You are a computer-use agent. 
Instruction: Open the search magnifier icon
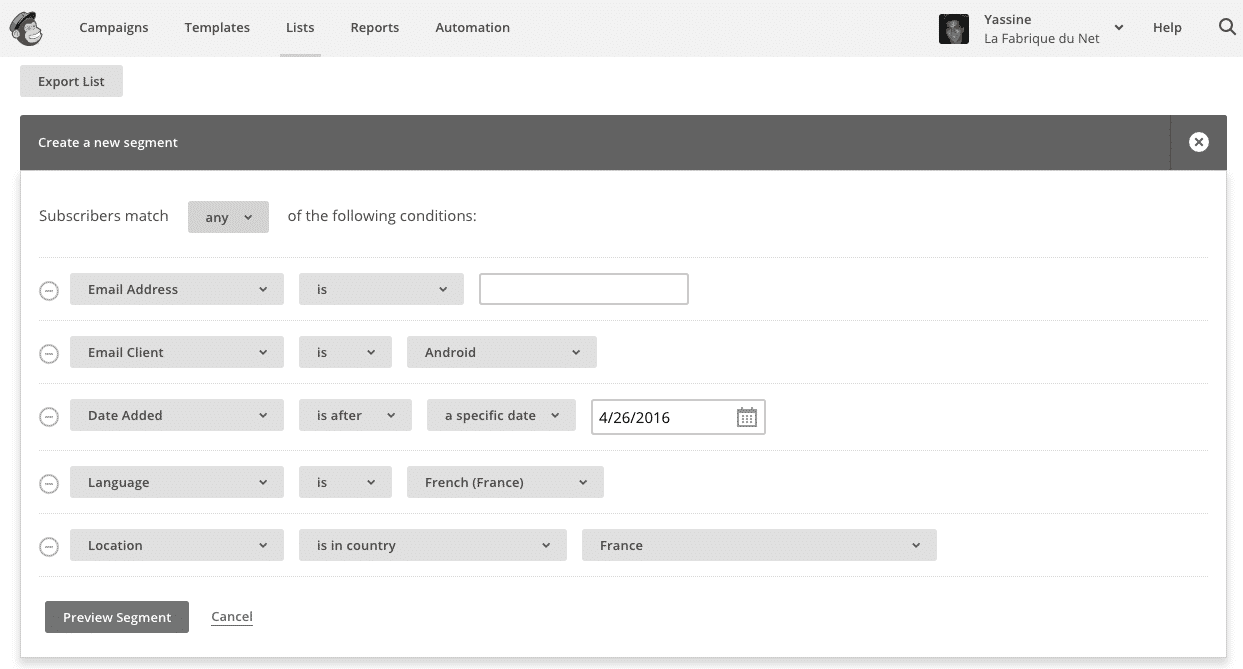(x=1227, y=27)
